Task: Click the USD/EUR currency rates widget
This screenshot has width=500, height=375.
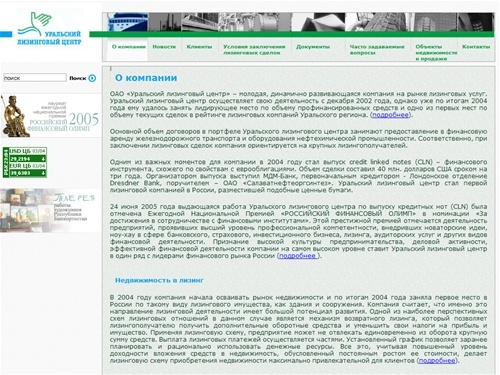Action: [x=25, y=162]
